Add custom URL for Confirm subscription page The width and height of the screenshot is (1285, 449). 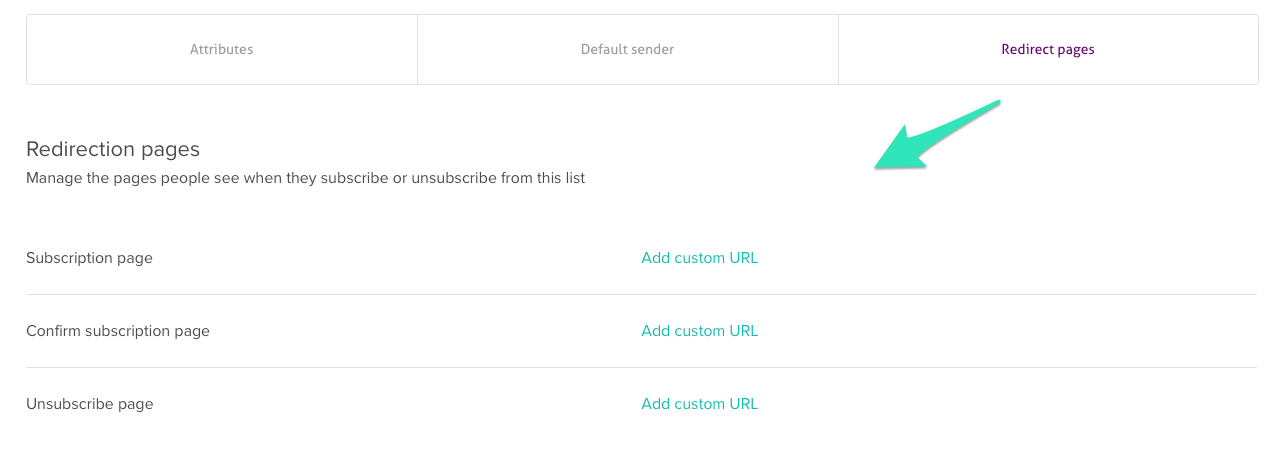[699, 331]
